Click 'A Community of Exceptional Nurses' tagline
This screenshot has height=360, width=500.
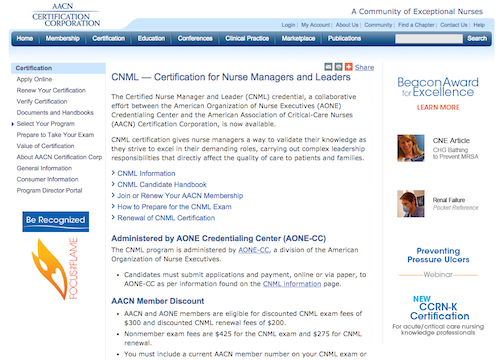417,12
